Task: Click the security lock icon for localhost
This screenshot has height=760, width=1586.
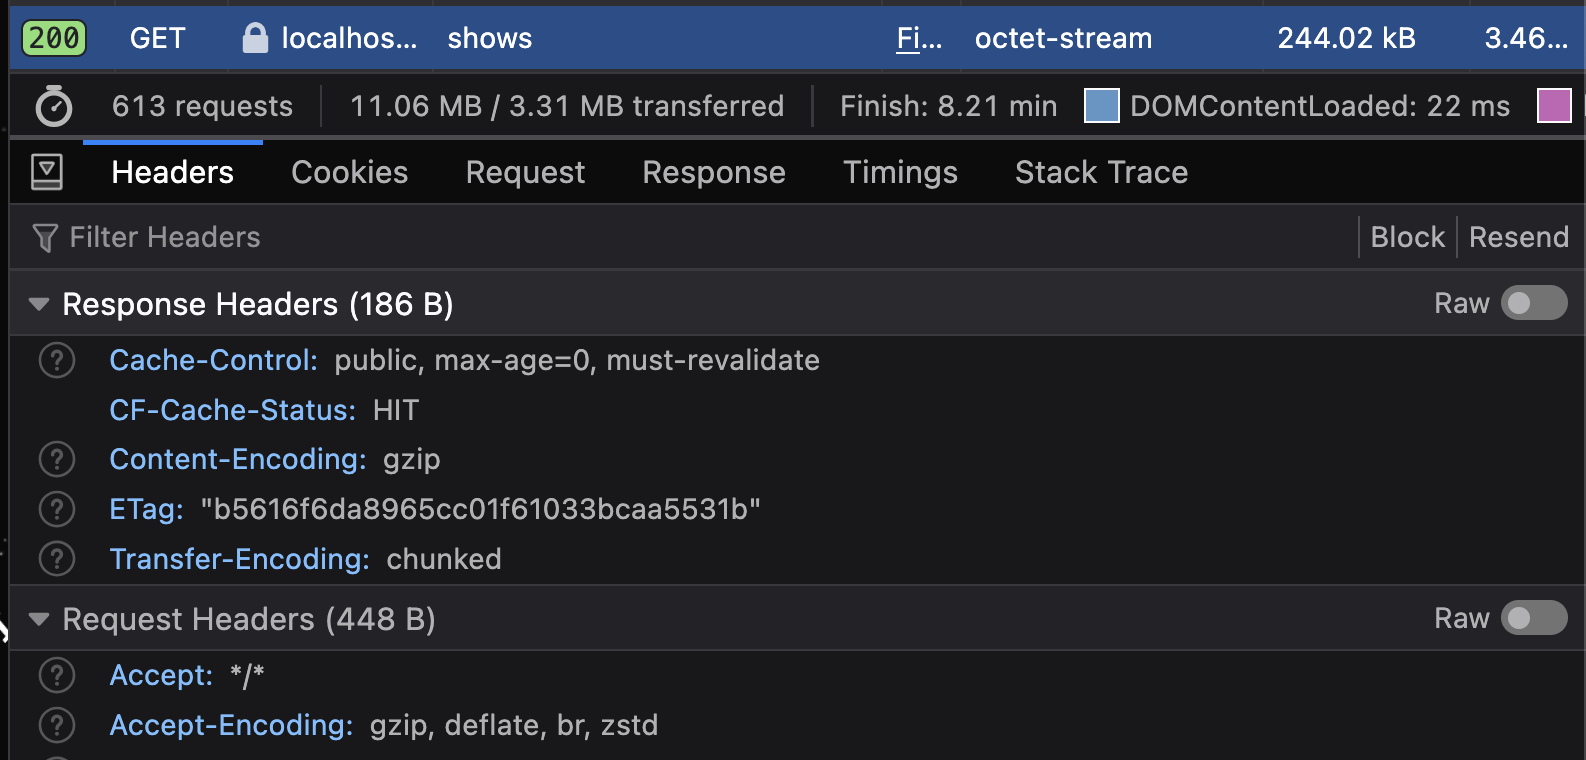Action: (255, 38)
